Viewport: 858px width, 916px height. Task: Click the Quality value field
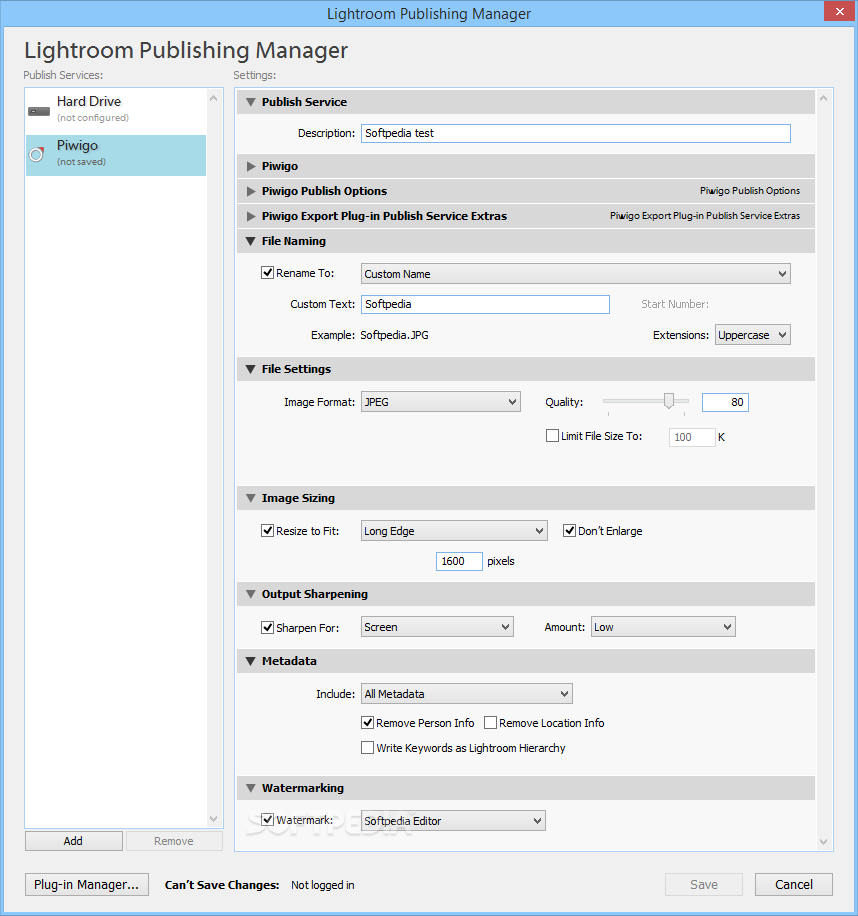pyautogui.click(x=725, y=402)
